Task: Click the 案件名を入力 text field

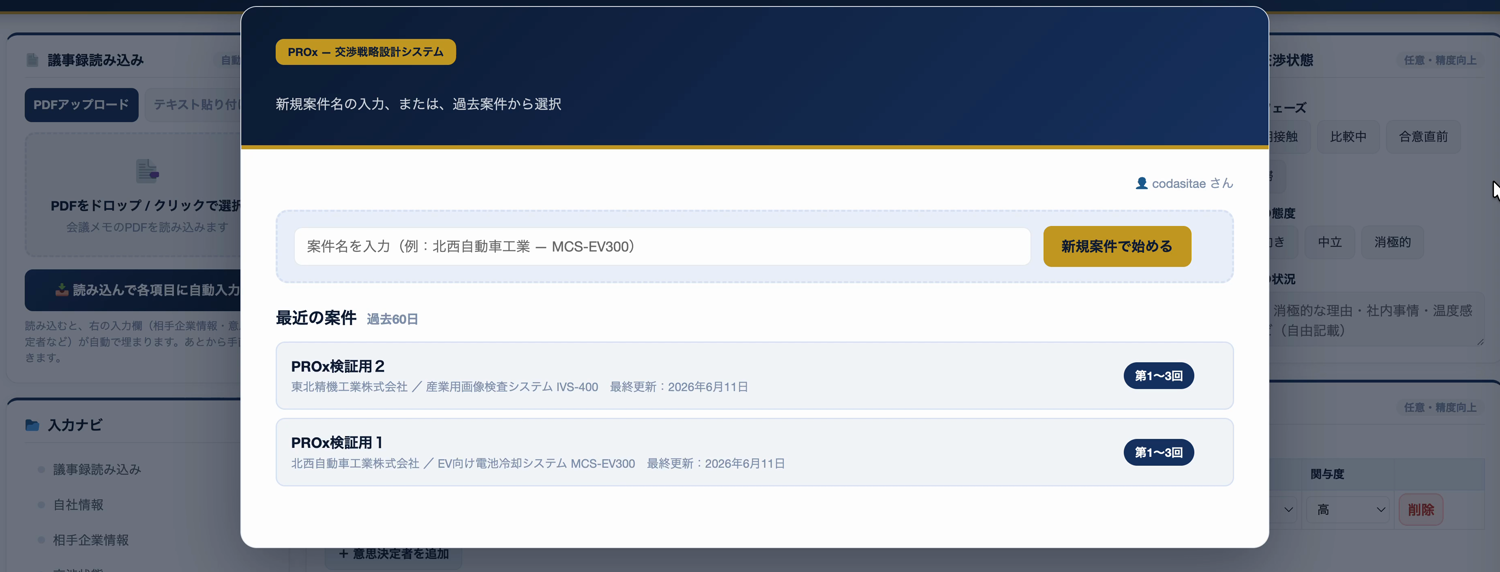Action: (x=662, y=246)
